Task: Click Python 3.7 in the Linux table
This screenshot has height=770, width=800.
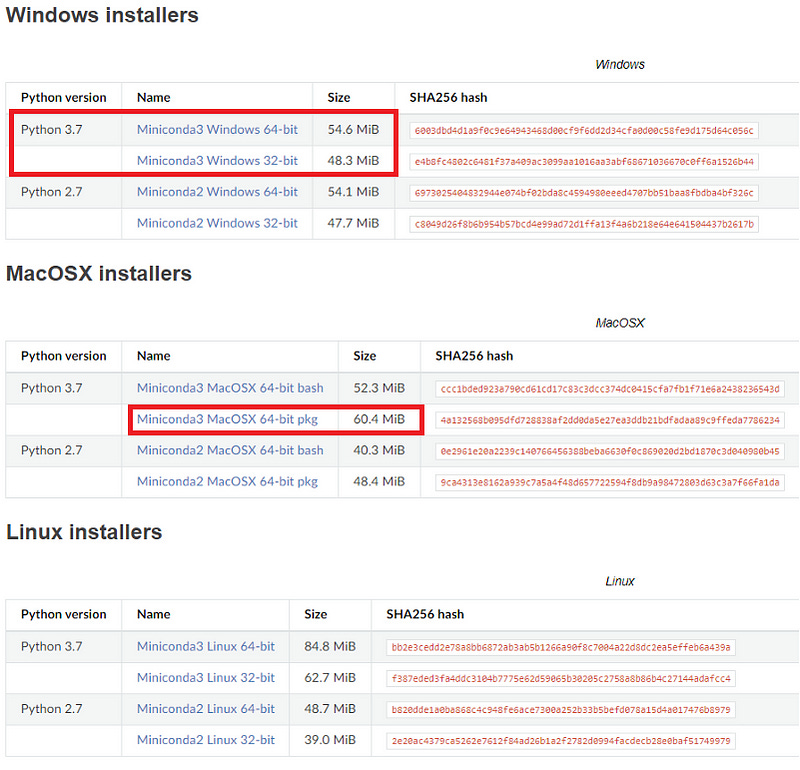Action: tap(52, 647)
